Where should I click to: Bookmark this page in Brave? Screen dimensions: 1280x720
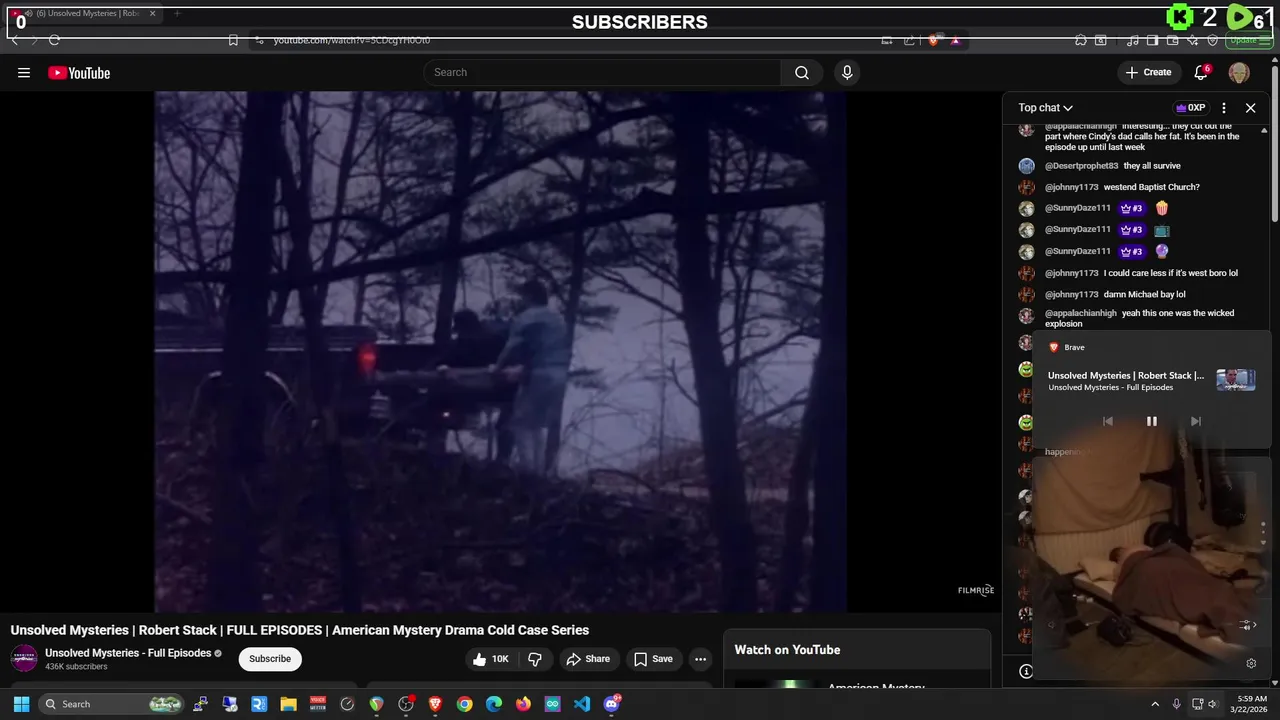click(x=233, y=40)
